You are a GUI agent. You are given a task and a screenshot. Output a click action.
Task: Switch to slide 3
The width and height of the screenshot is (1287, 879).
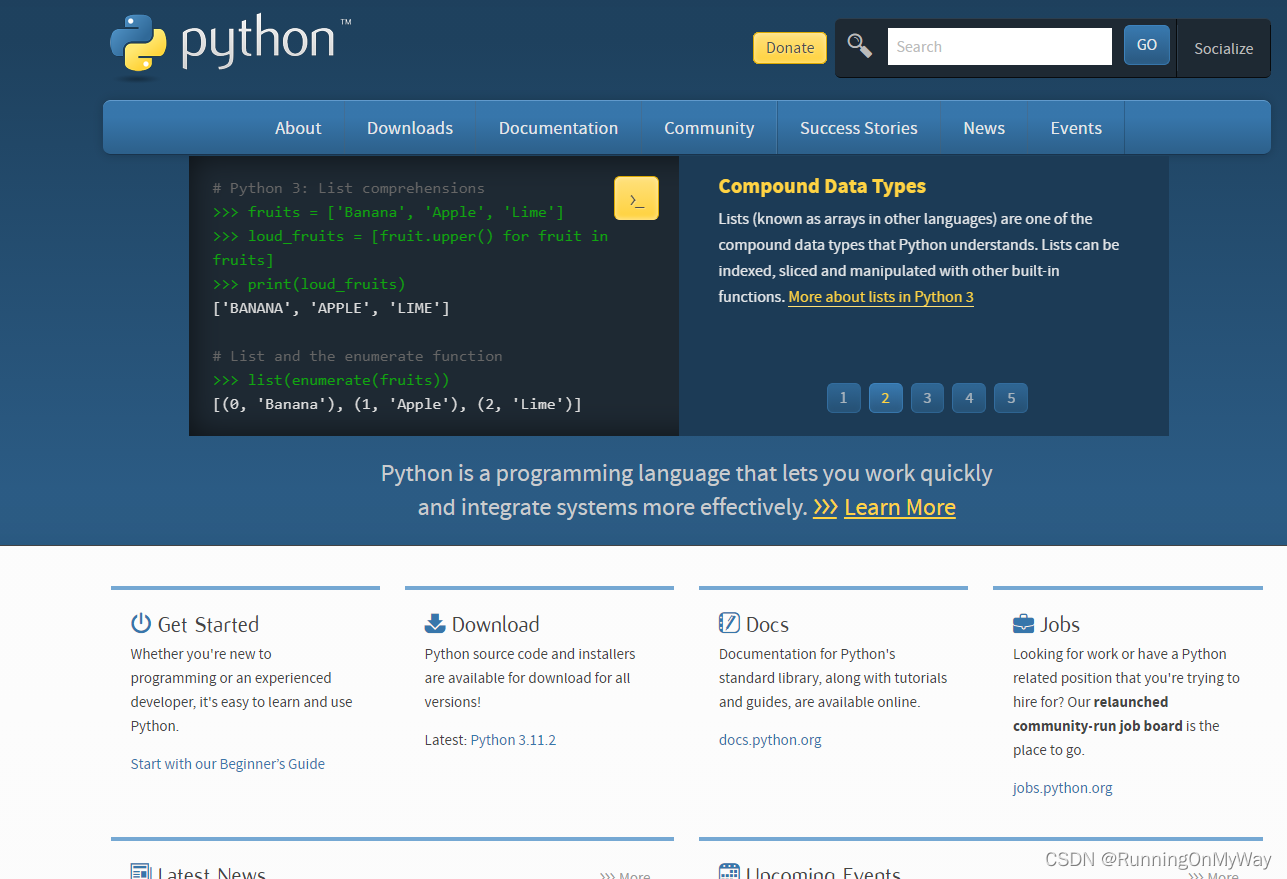click(x=927, y=398)
